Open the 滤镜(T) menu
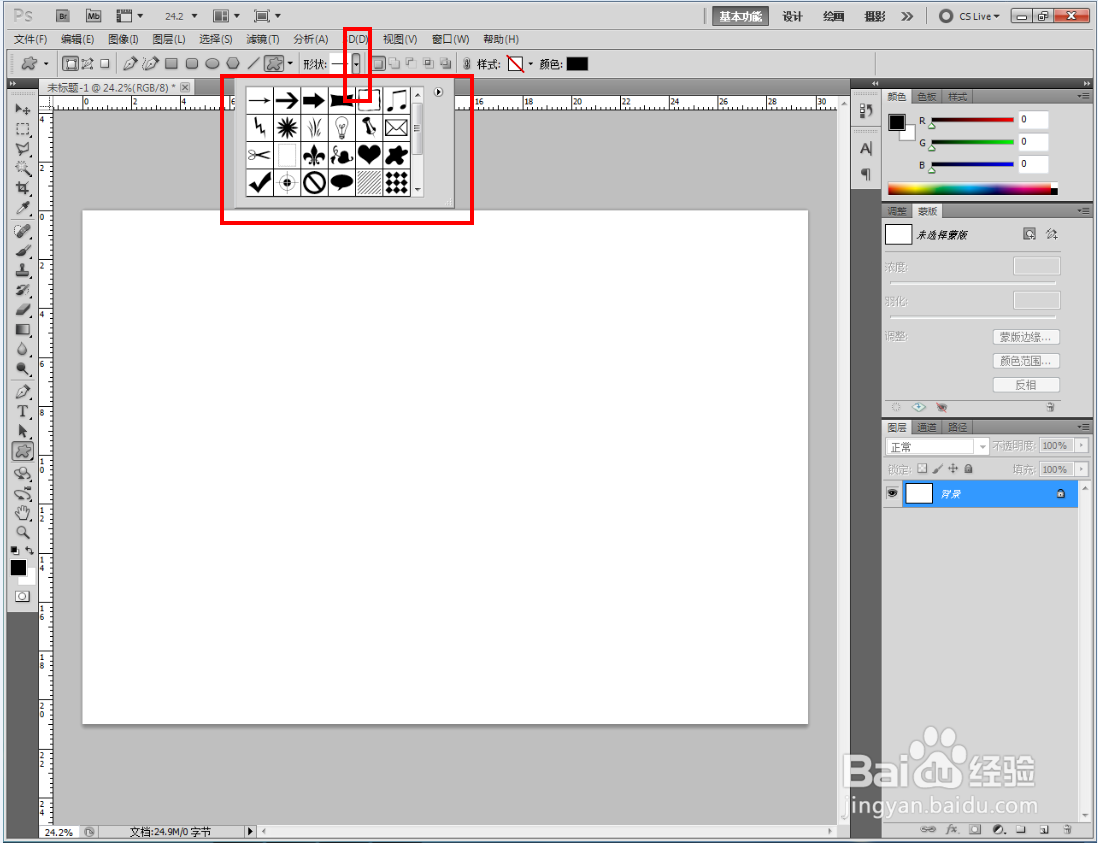Screen dimensions: 1098x843 click(x=263, y=39)
